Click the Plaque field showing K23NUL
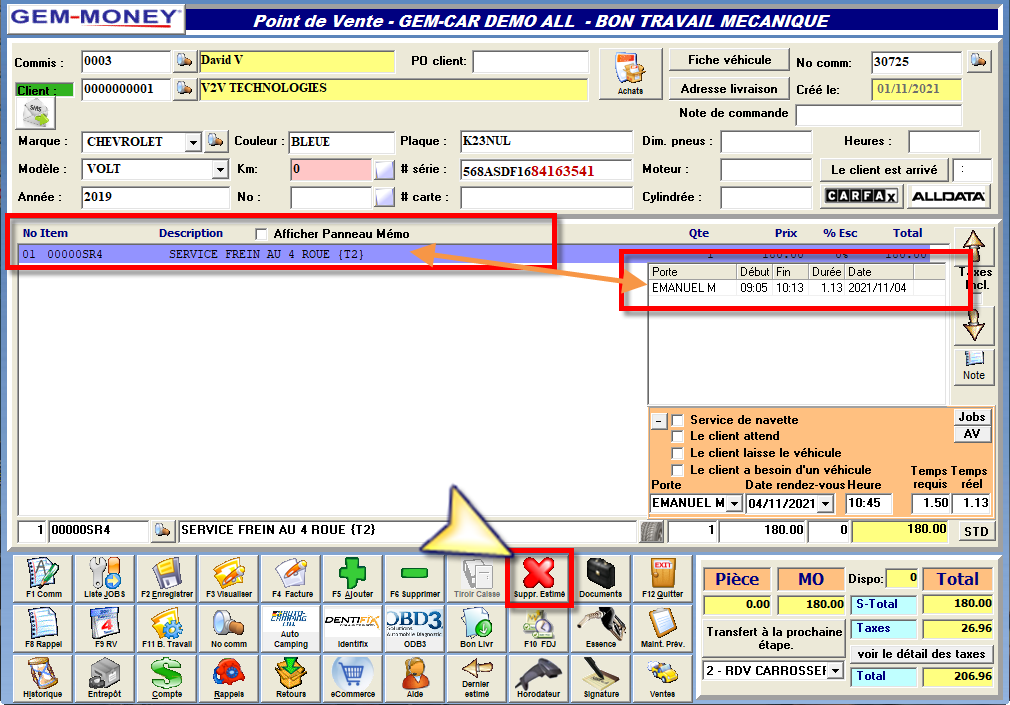The height and width of the screenshot is (705, 1010). (x=546, y=141)
